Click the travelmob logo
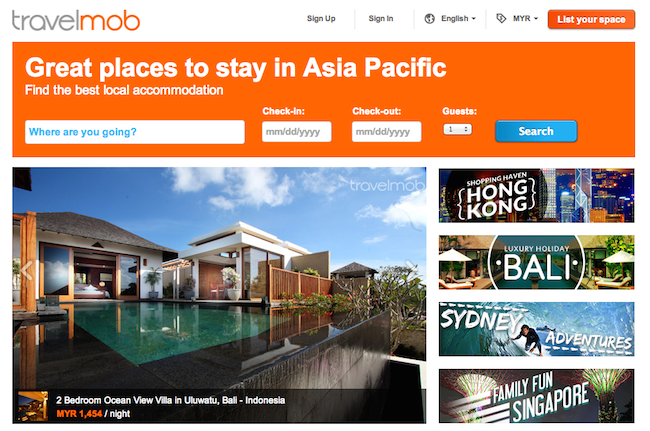650x431 pixels. click(76, 20)
